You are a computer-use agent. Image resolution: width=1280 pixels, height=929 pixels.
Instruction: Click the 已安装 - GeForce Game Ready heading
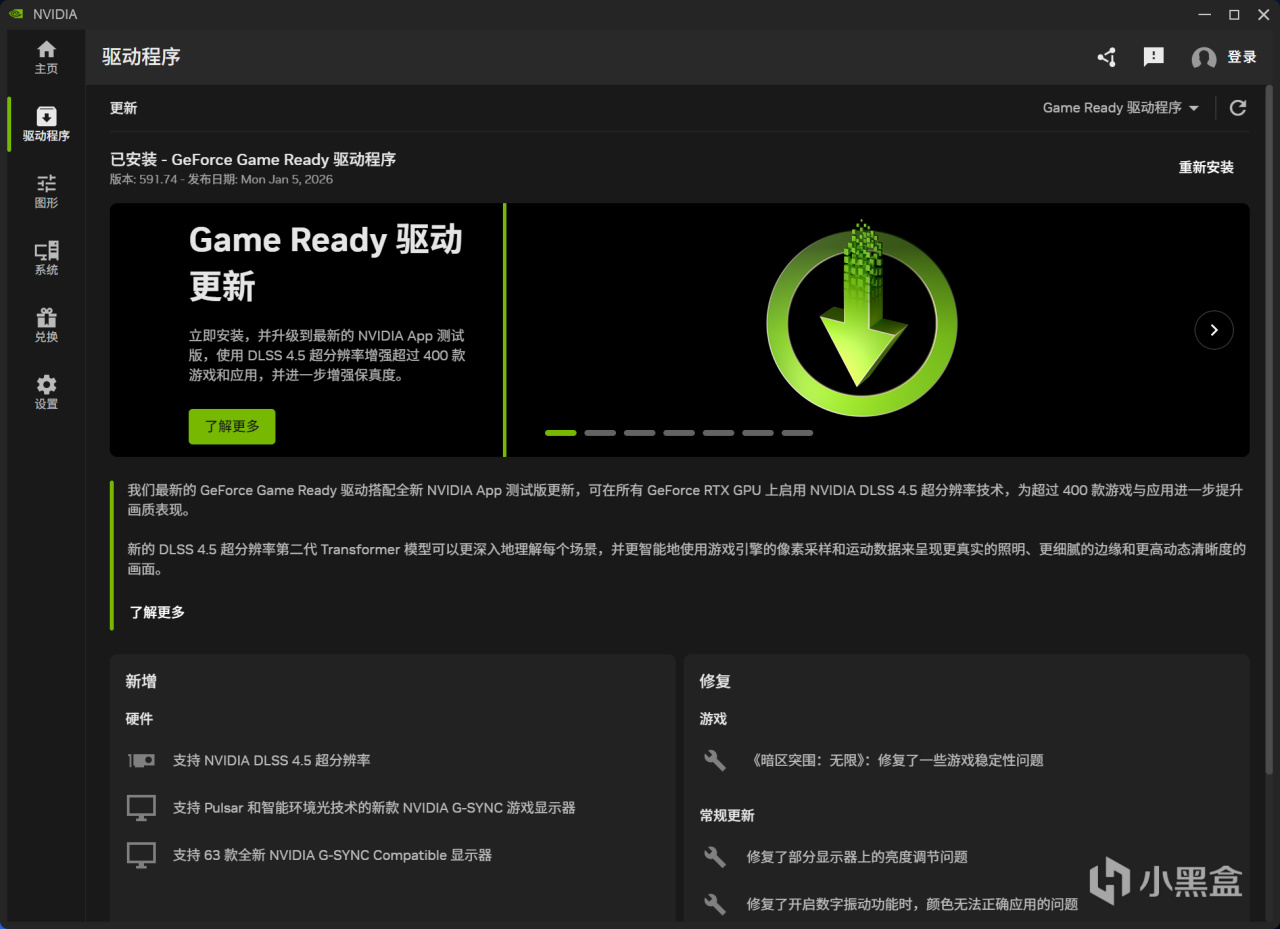[253, 159]
